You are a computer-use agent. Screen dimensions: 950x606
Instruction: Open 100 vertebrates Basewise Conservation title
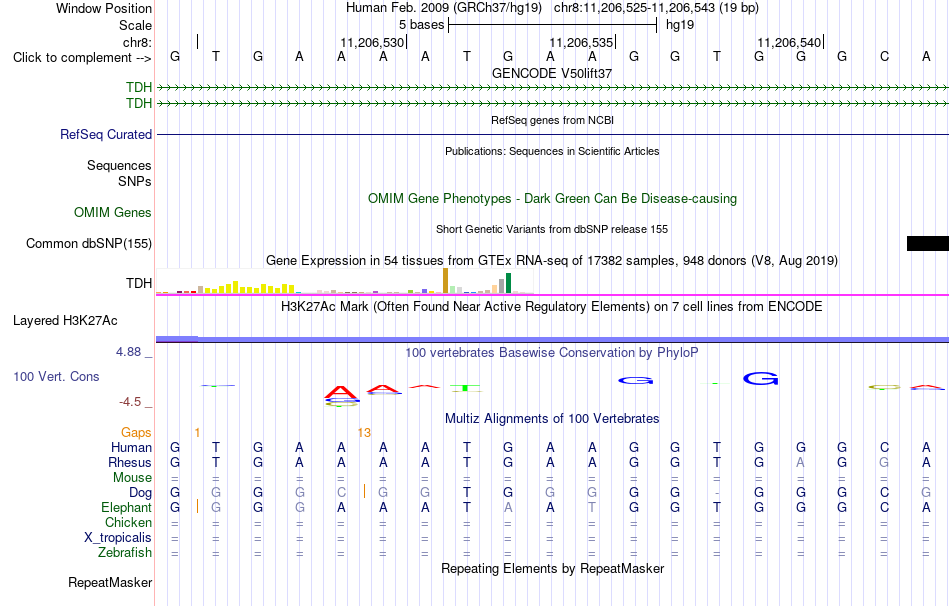click(552, 353)
